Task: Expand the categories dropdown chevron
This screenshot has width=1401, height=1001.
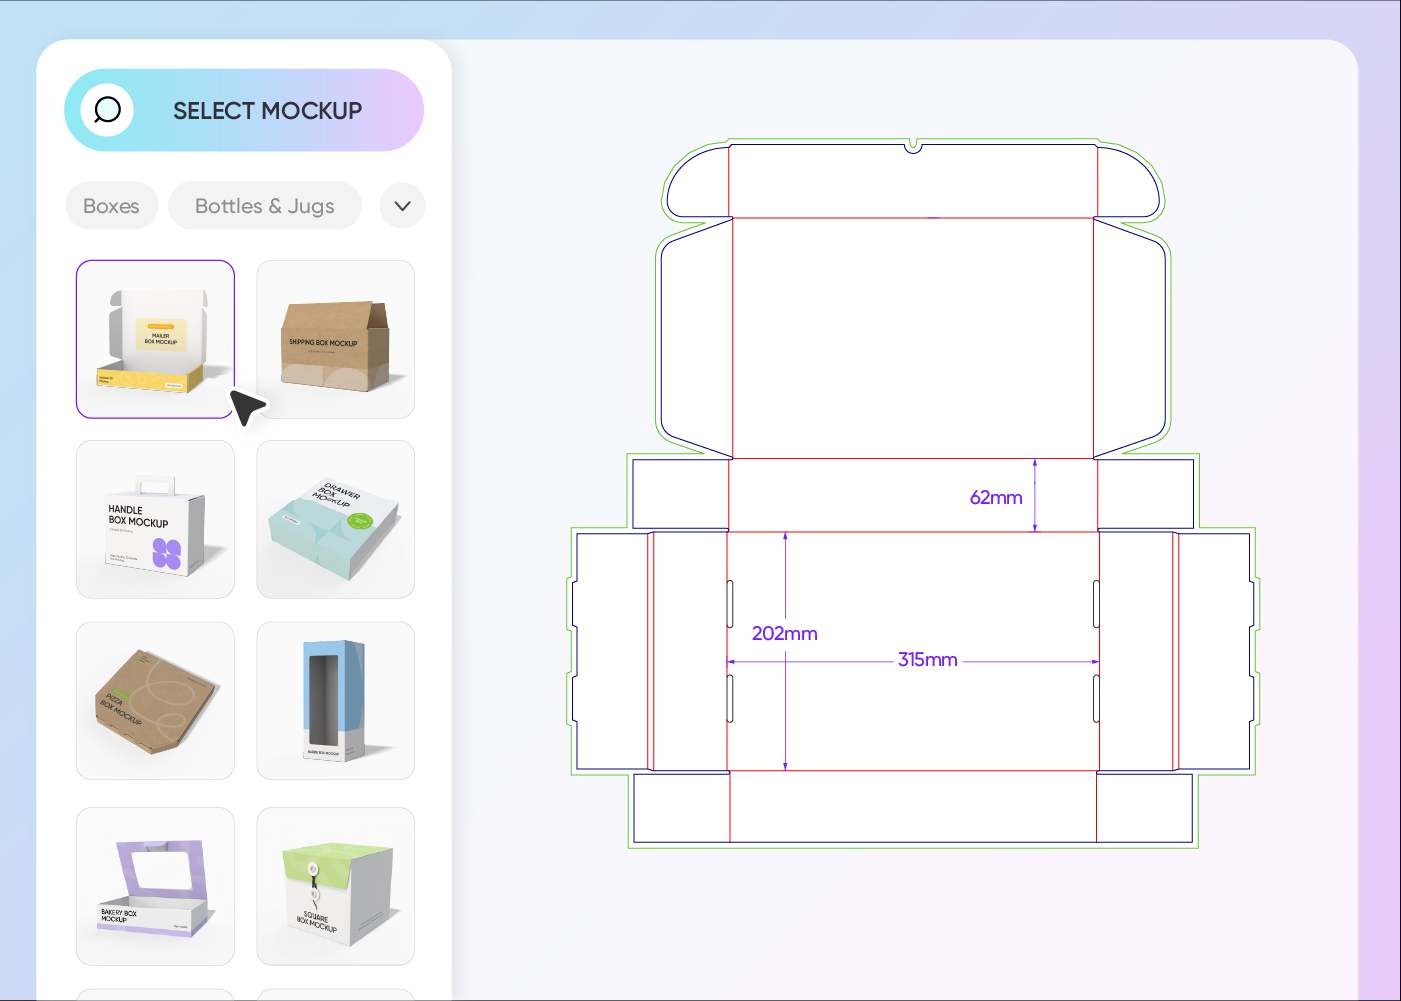Action: click(401, 205)
